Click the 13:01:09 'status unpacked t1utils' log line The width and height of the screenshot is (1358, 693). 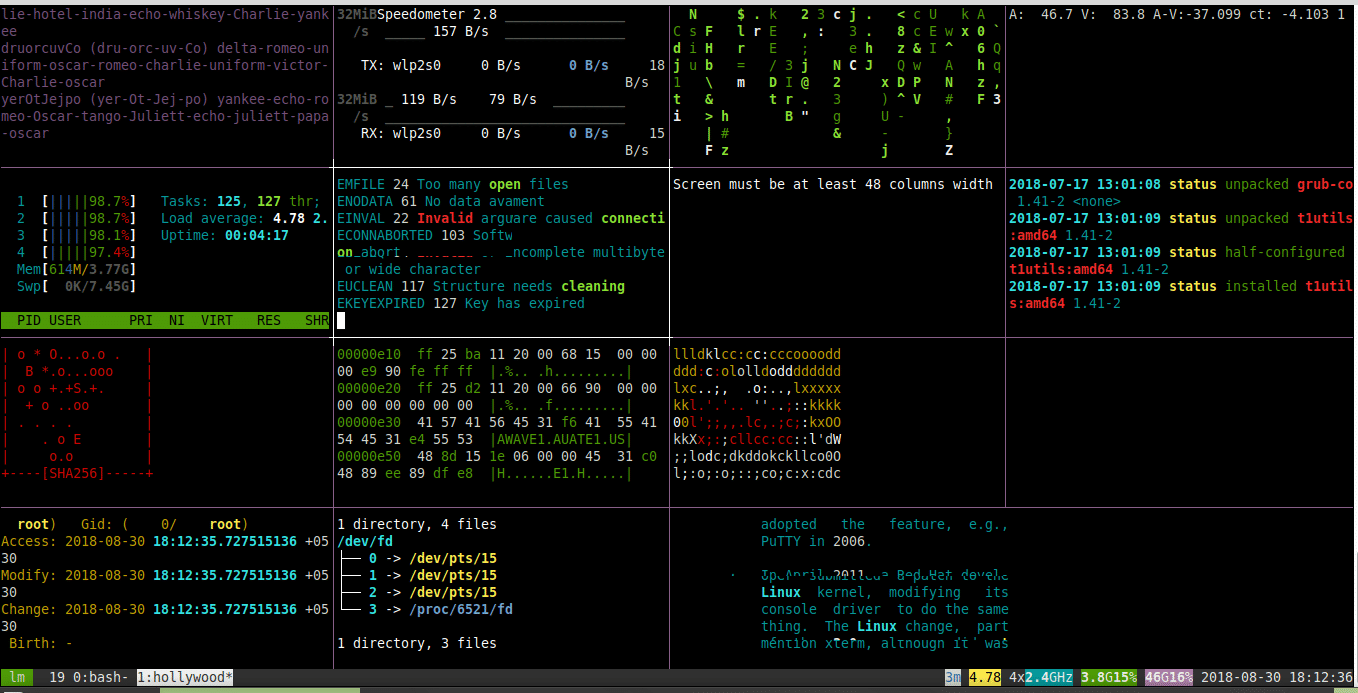(1181, 218)
